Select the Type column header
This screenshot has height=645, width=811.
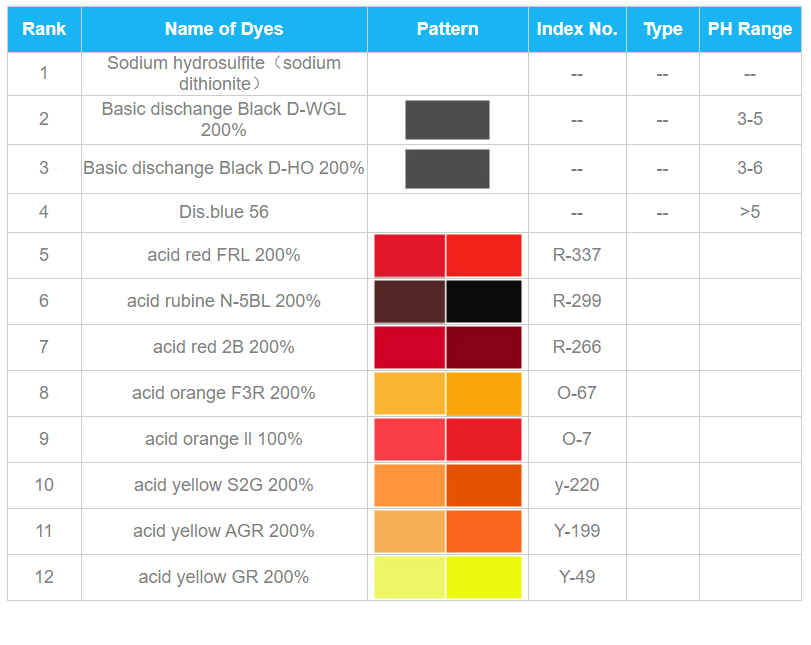pyautogui.click(x=663, y=29)
